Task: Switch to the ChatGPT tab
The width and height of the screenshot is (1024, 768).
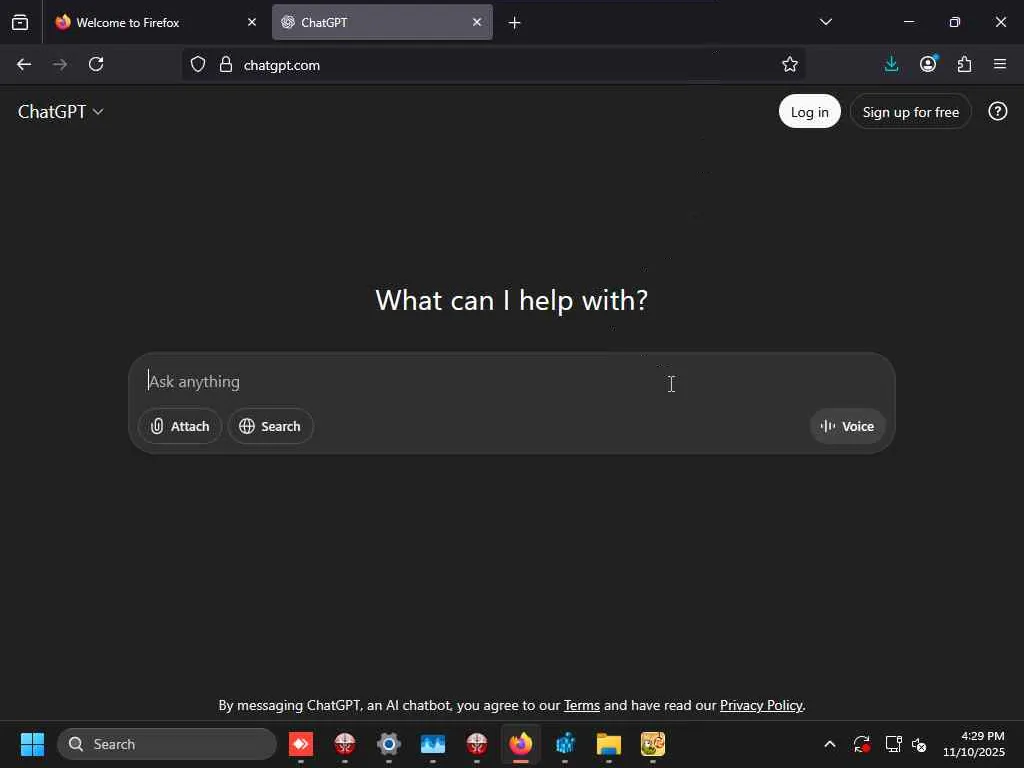Action: tap(382, 22)
